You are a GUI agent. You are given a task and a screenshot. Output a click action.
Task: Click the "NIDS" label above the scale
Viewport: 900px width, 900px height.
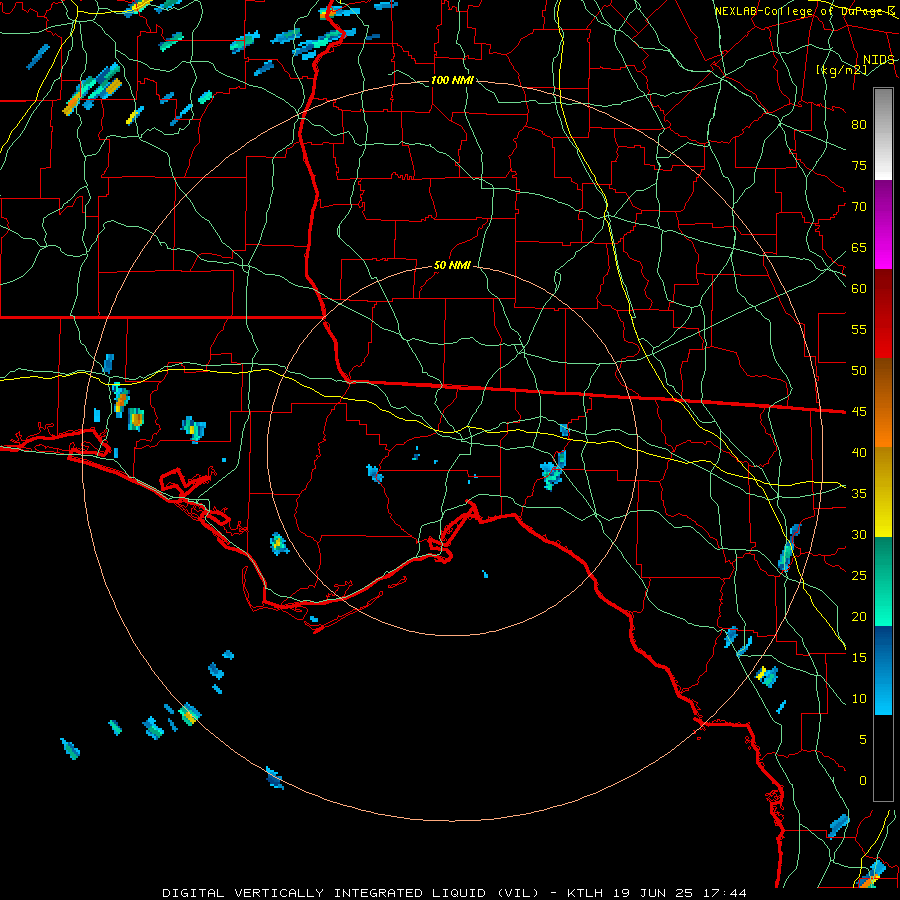[x=878, y=60]
